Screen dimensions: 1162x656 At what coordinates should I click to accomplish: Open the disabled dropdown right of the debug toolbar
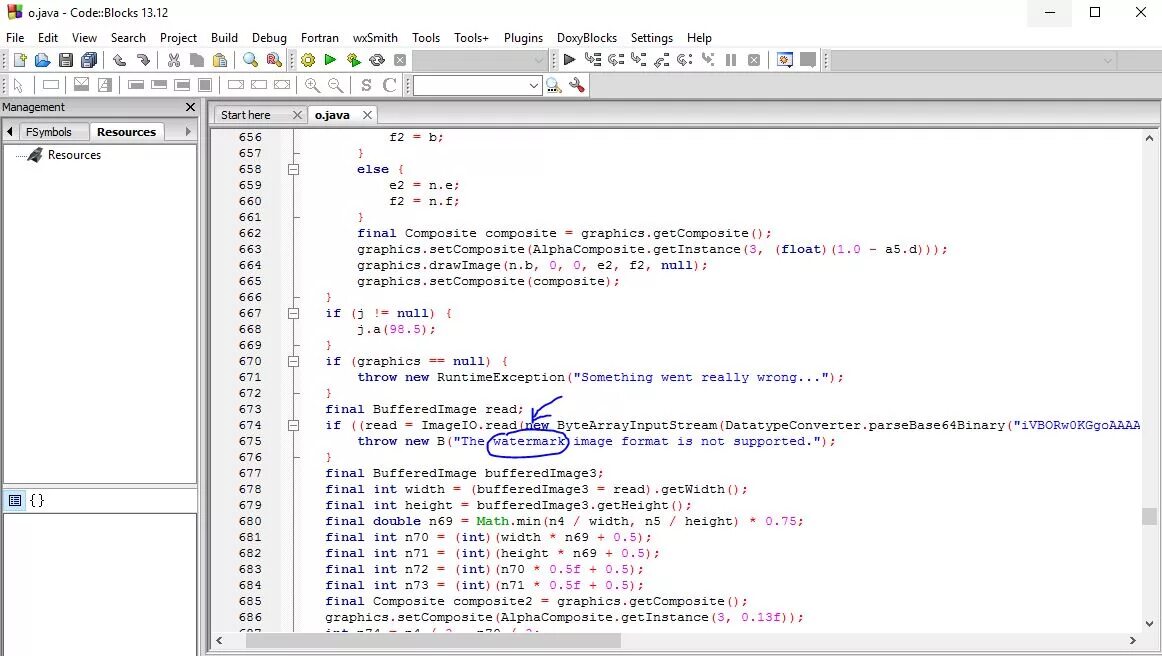(1108, 61)
